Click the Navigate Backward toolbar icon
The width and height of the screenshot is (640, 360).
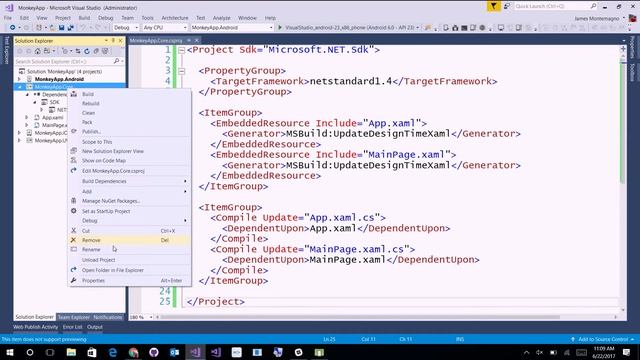click(x=13, y=27)
